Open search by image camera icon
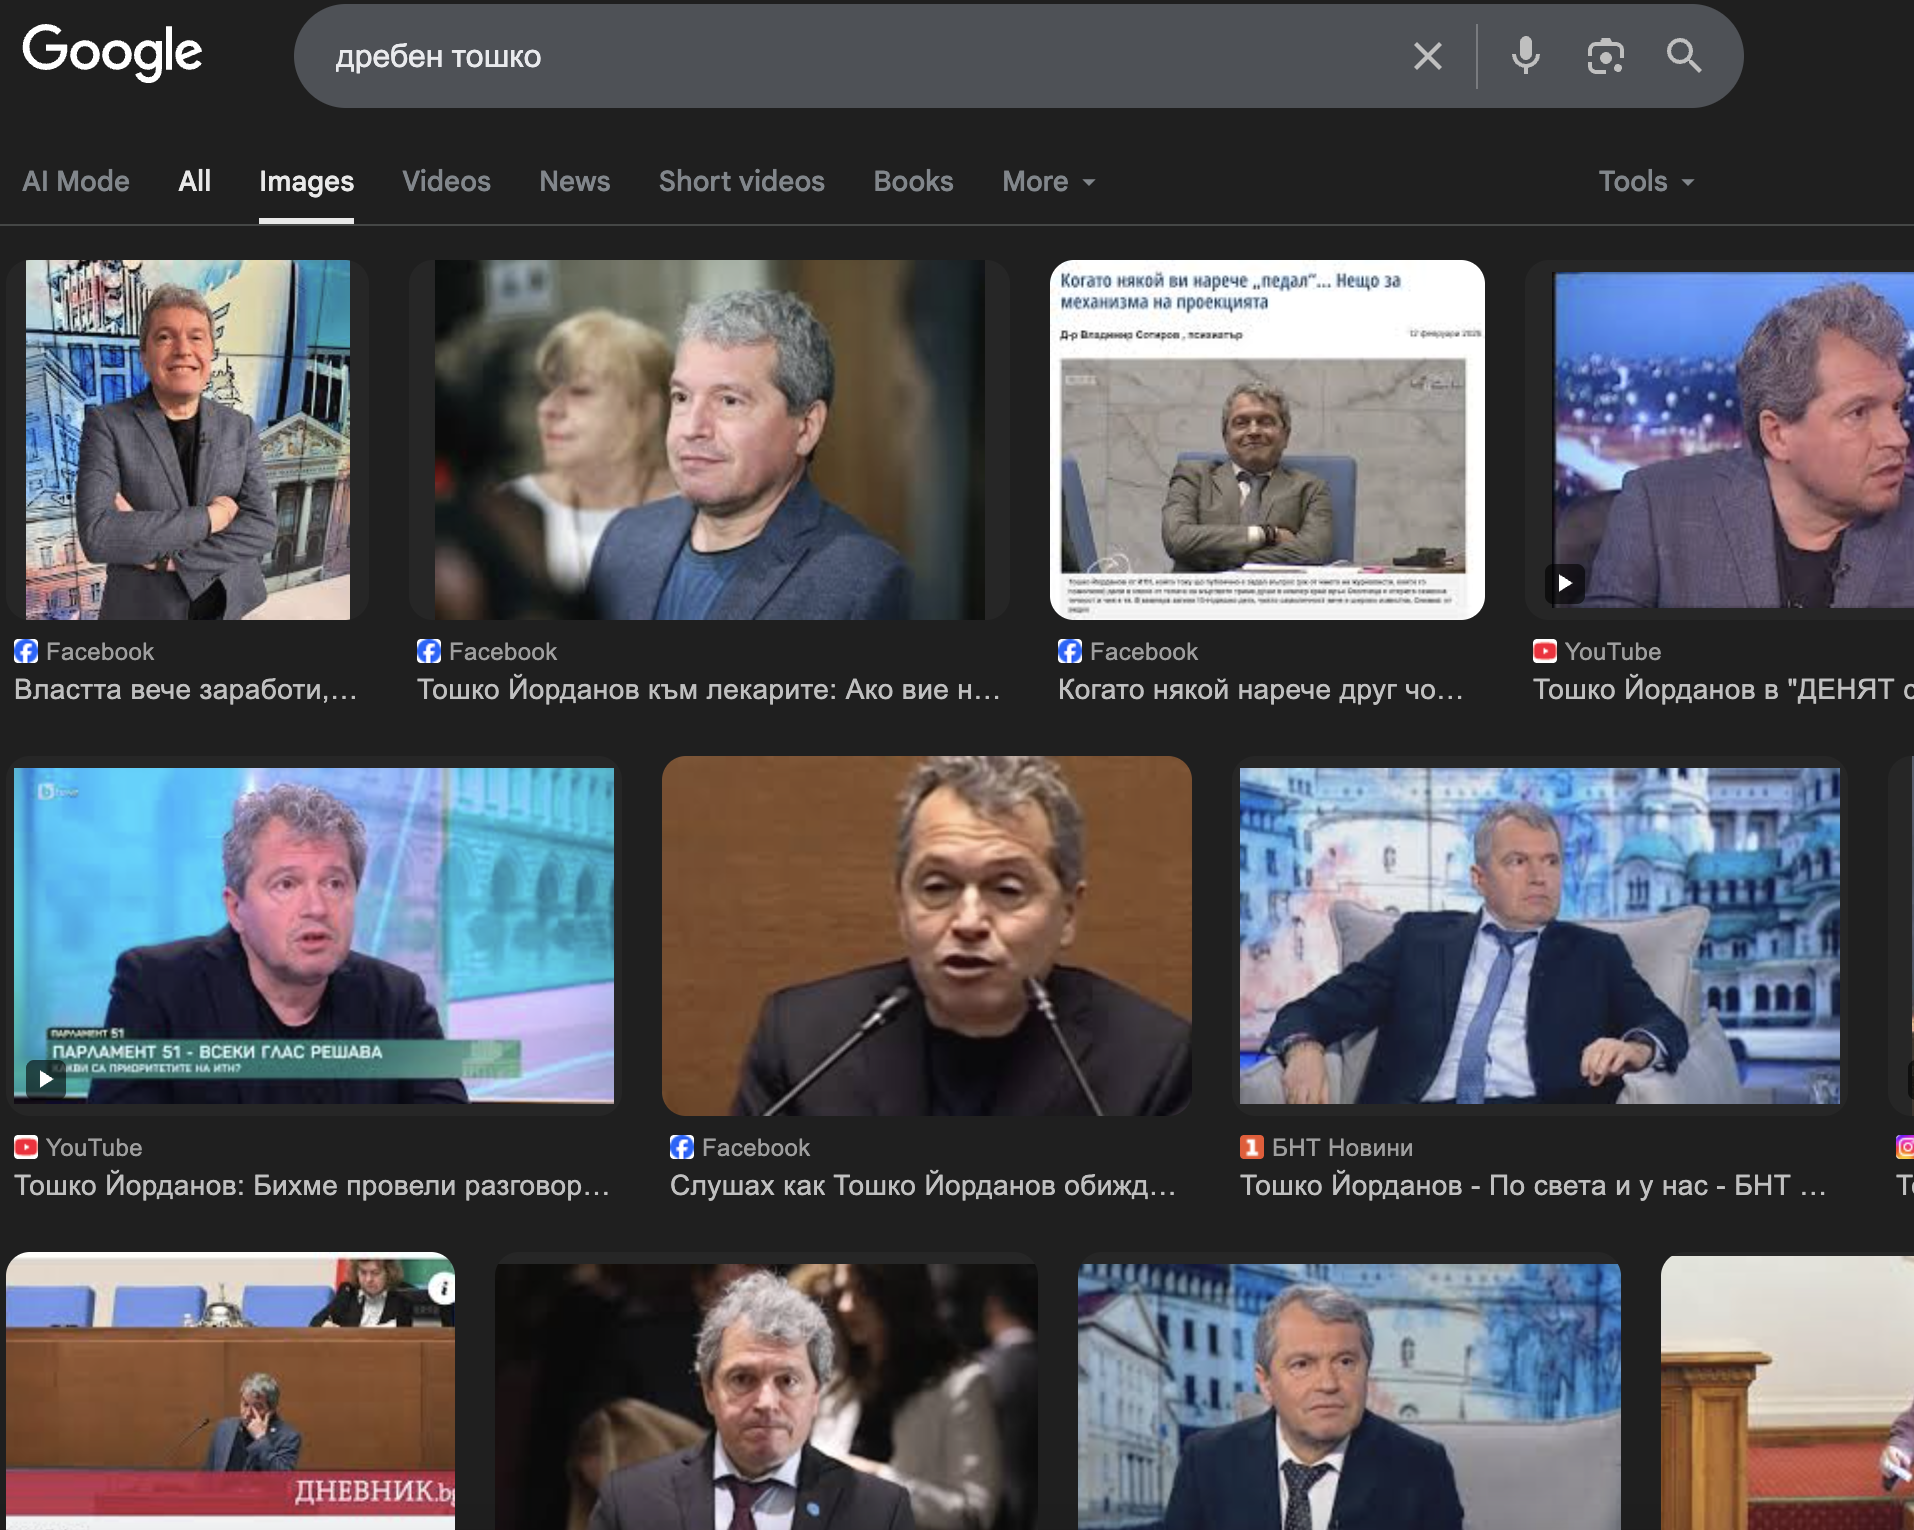This screenshot has height=1530, width=1914. [1605, 56]
